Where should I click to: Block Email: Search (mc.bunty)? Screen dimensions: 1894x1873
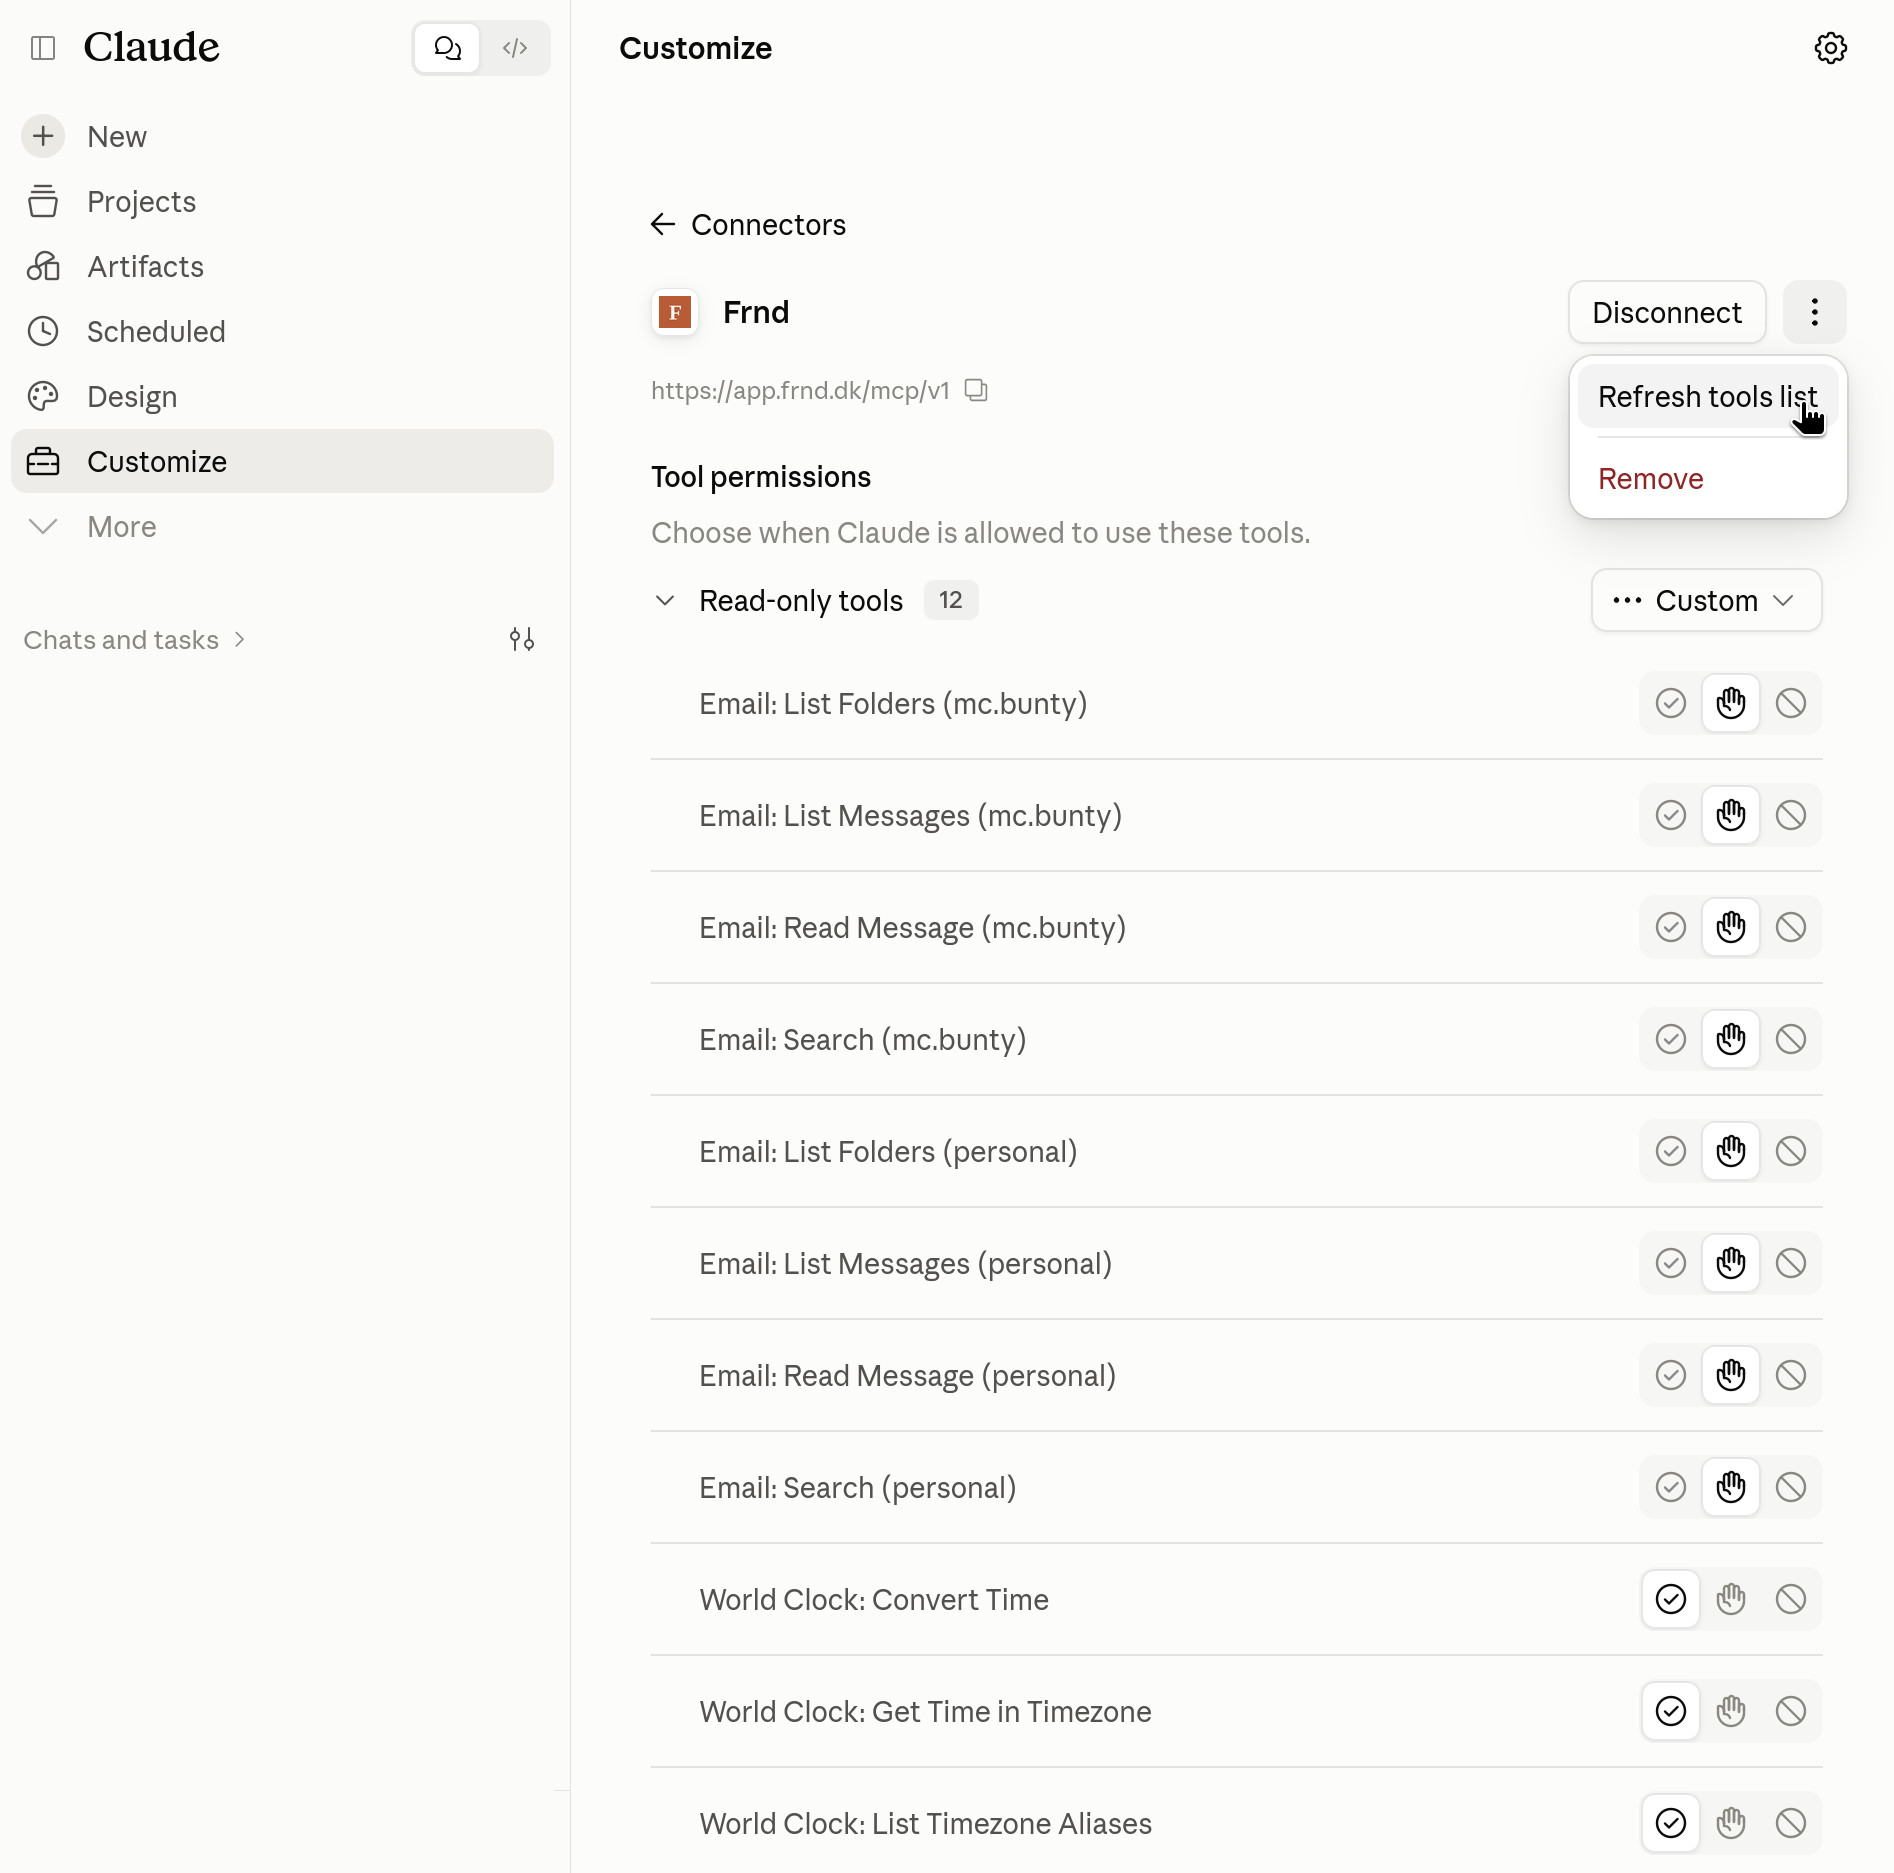1790,1039
